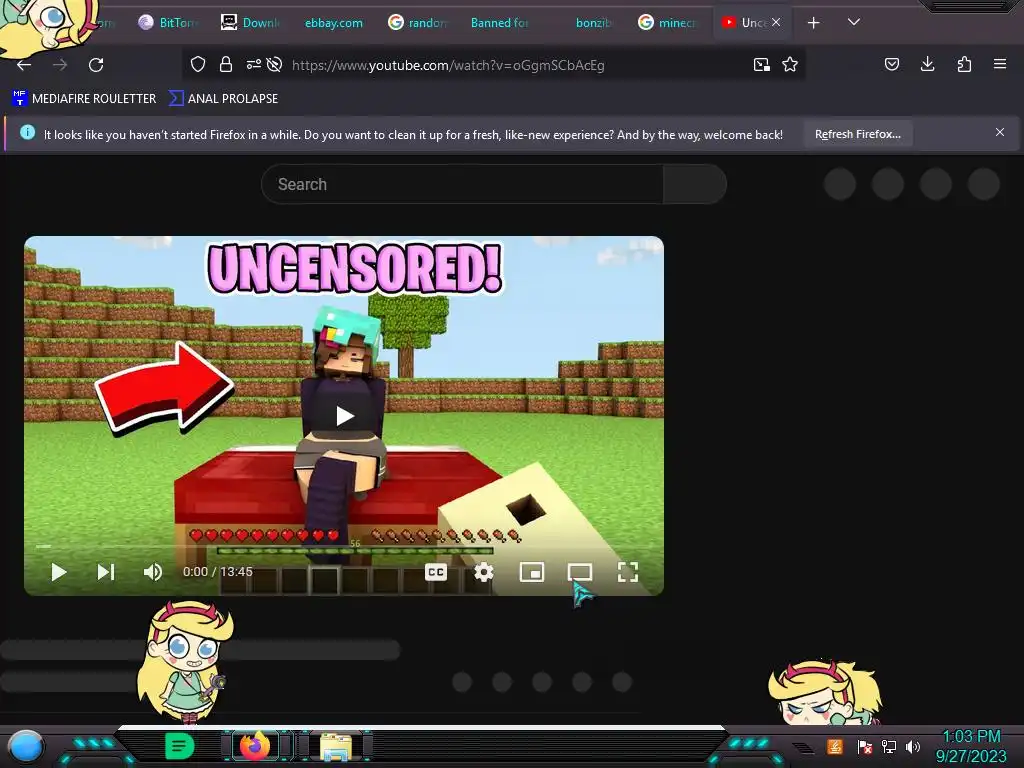Click the autoplay blocked icon in address bar
Image resolution: width=1024 pixels, height=768 pixels.
click(275, 64)
